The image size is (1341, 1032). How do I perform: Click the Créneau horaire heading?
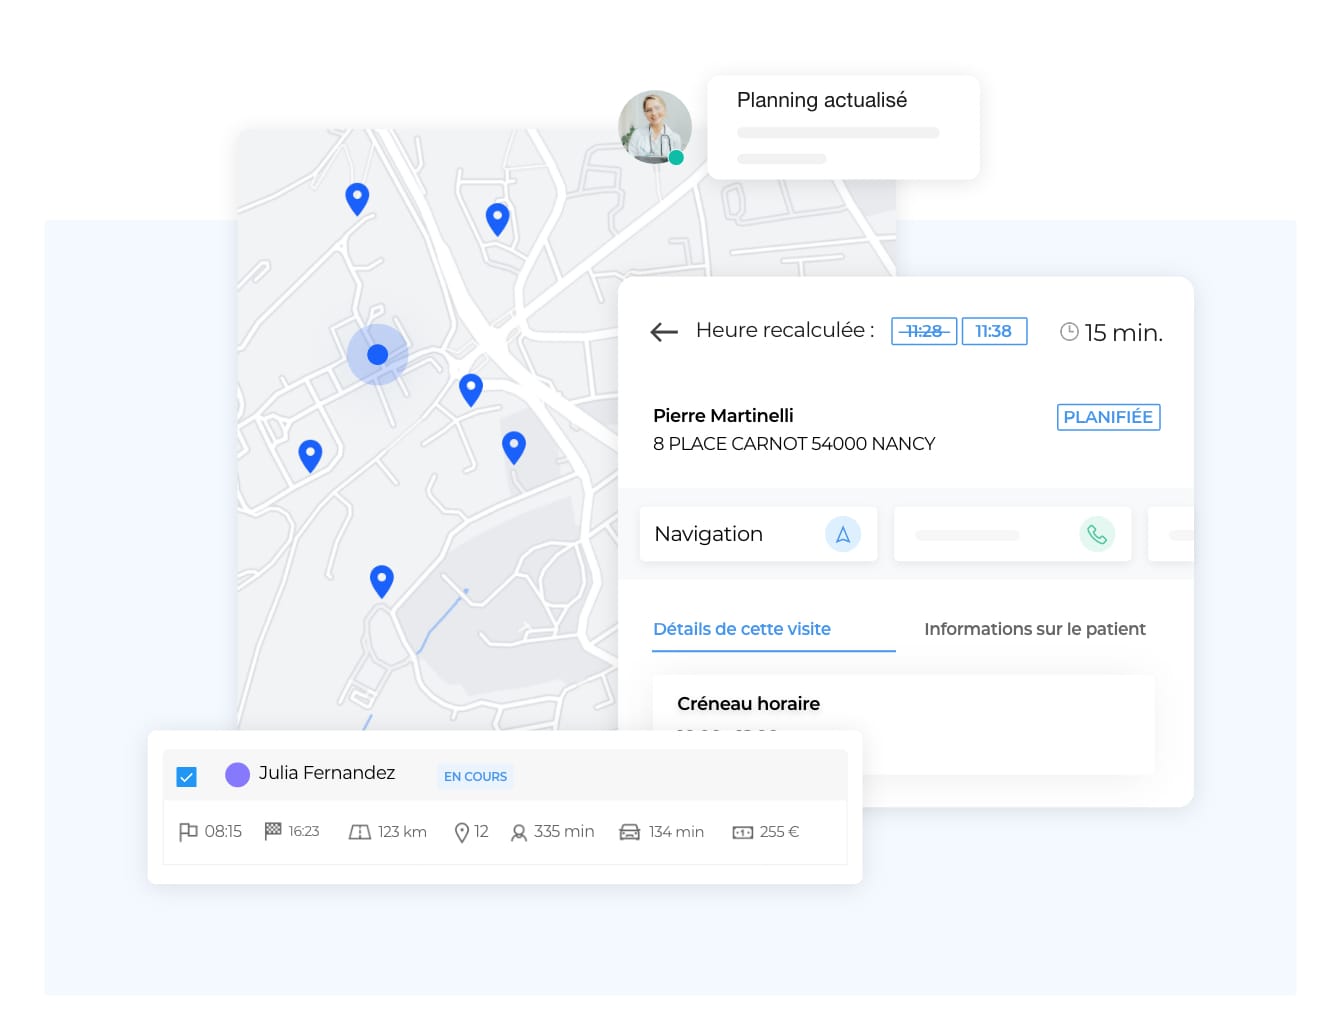pos(748,703)
